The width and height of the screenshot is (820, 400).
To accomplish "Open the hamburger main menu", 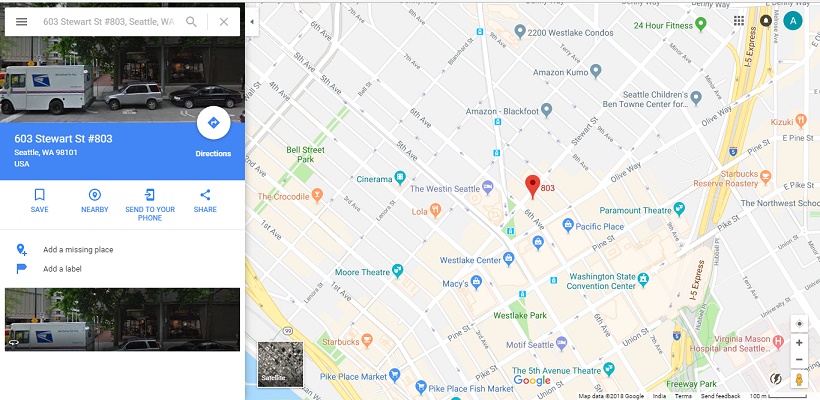I will [x=21, y=21].
